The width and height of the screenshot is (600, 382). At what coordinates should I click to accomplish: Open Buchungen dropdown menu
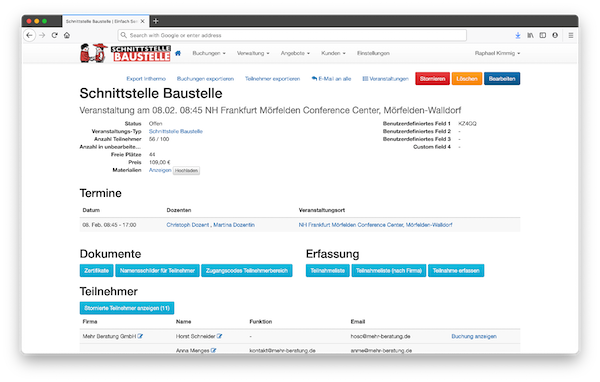pos(209,53)
